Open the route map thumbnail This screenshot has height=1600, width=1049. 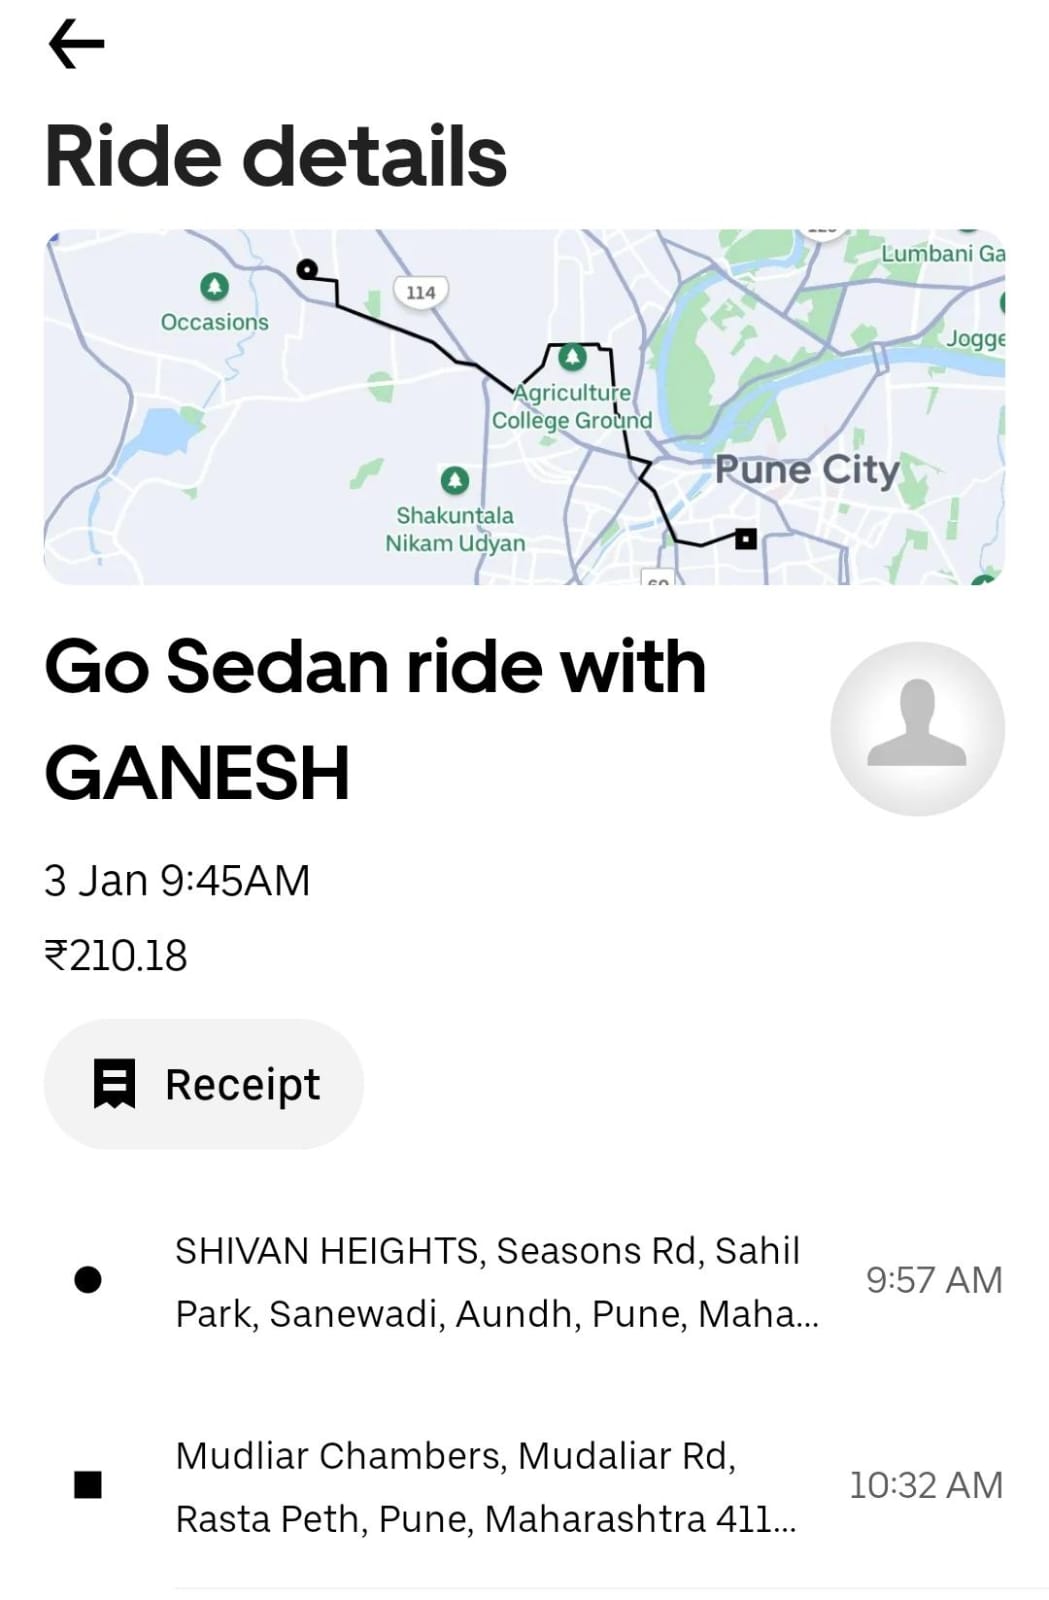point(524,407)
